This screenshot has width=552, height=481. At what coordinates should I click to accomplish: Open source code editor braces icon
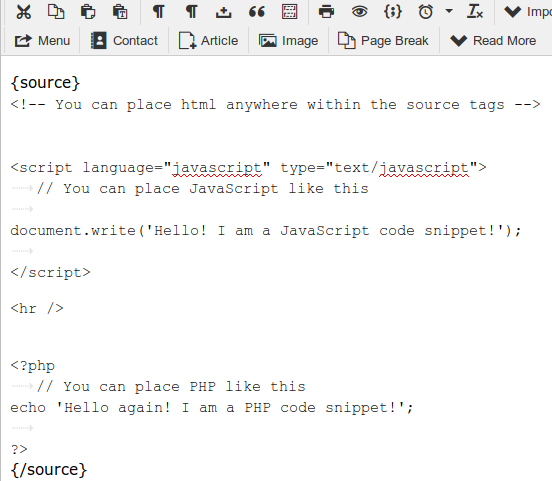pos(393,12)
